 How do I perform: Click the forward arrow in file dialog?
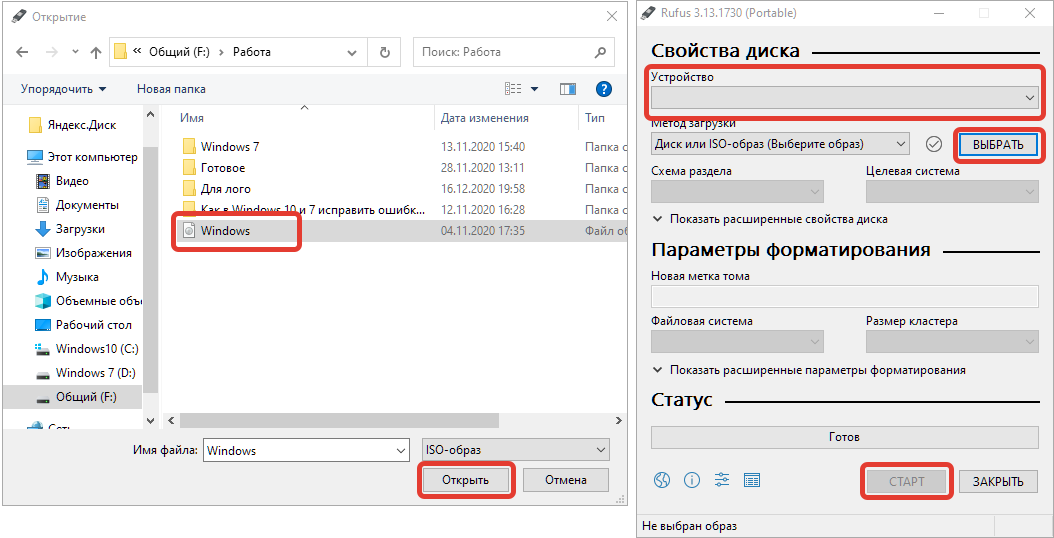(x=52, y=52)
